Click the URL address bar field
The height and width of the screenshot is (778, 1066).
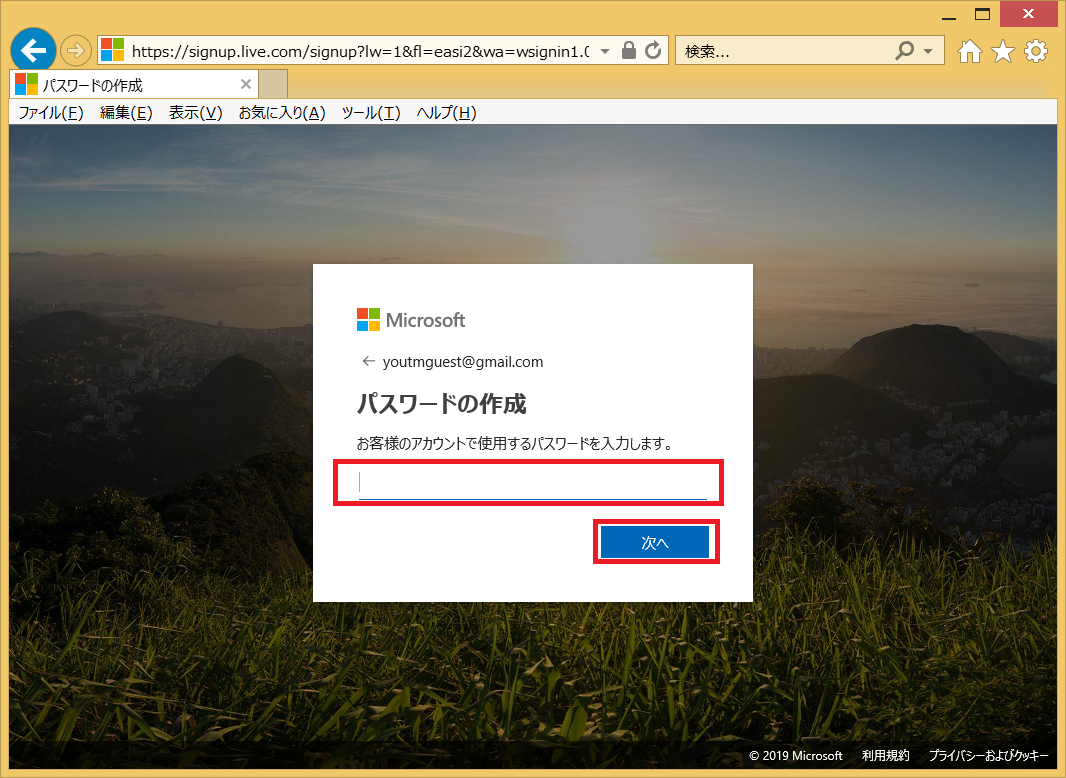click(x=360, y=51)
